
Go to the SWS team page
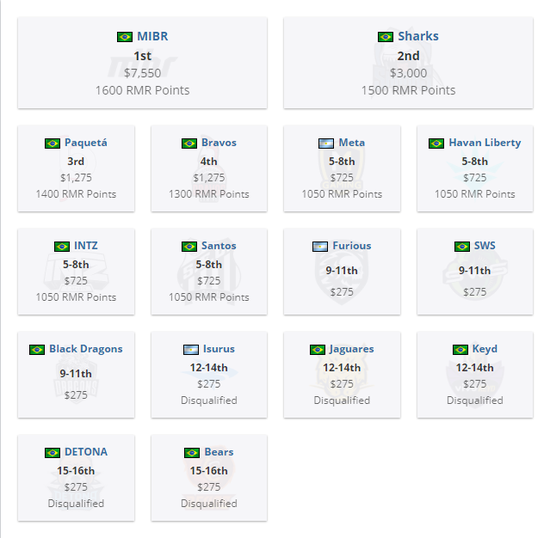[x=485, y=246]
